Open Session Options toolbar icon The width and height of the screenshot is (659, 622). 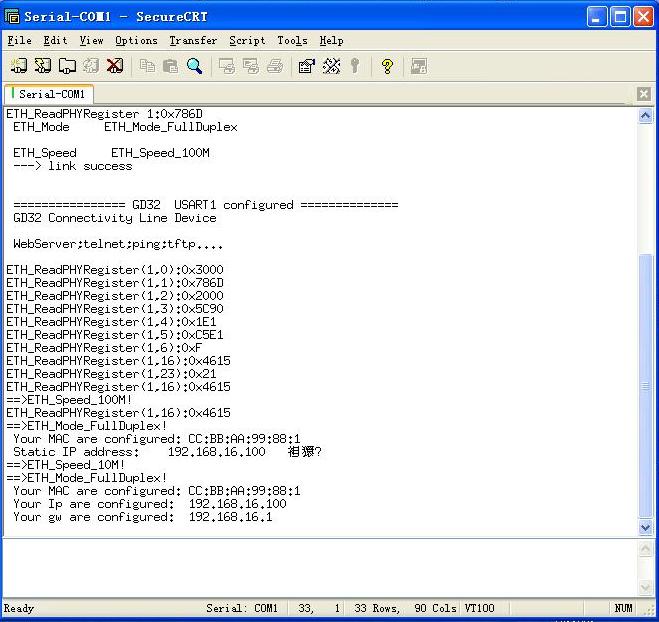[306, 66]
